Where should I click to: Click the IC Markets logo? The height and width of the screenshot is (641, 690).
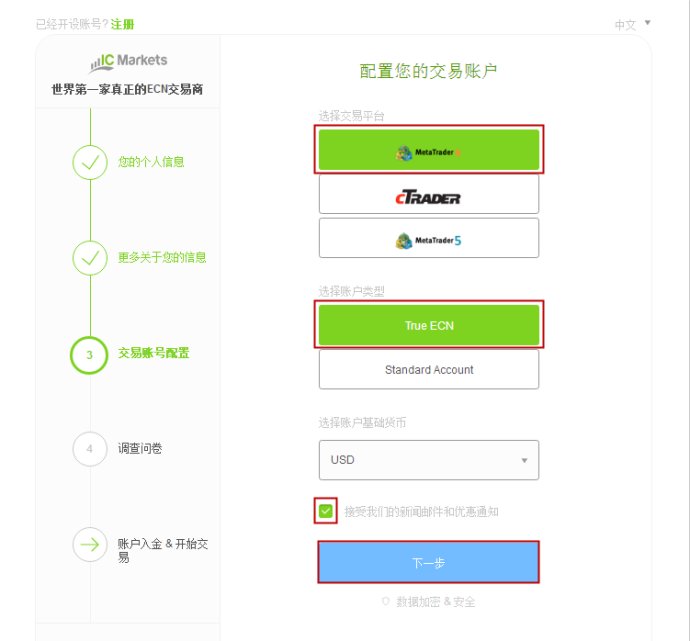coord(128,62)
